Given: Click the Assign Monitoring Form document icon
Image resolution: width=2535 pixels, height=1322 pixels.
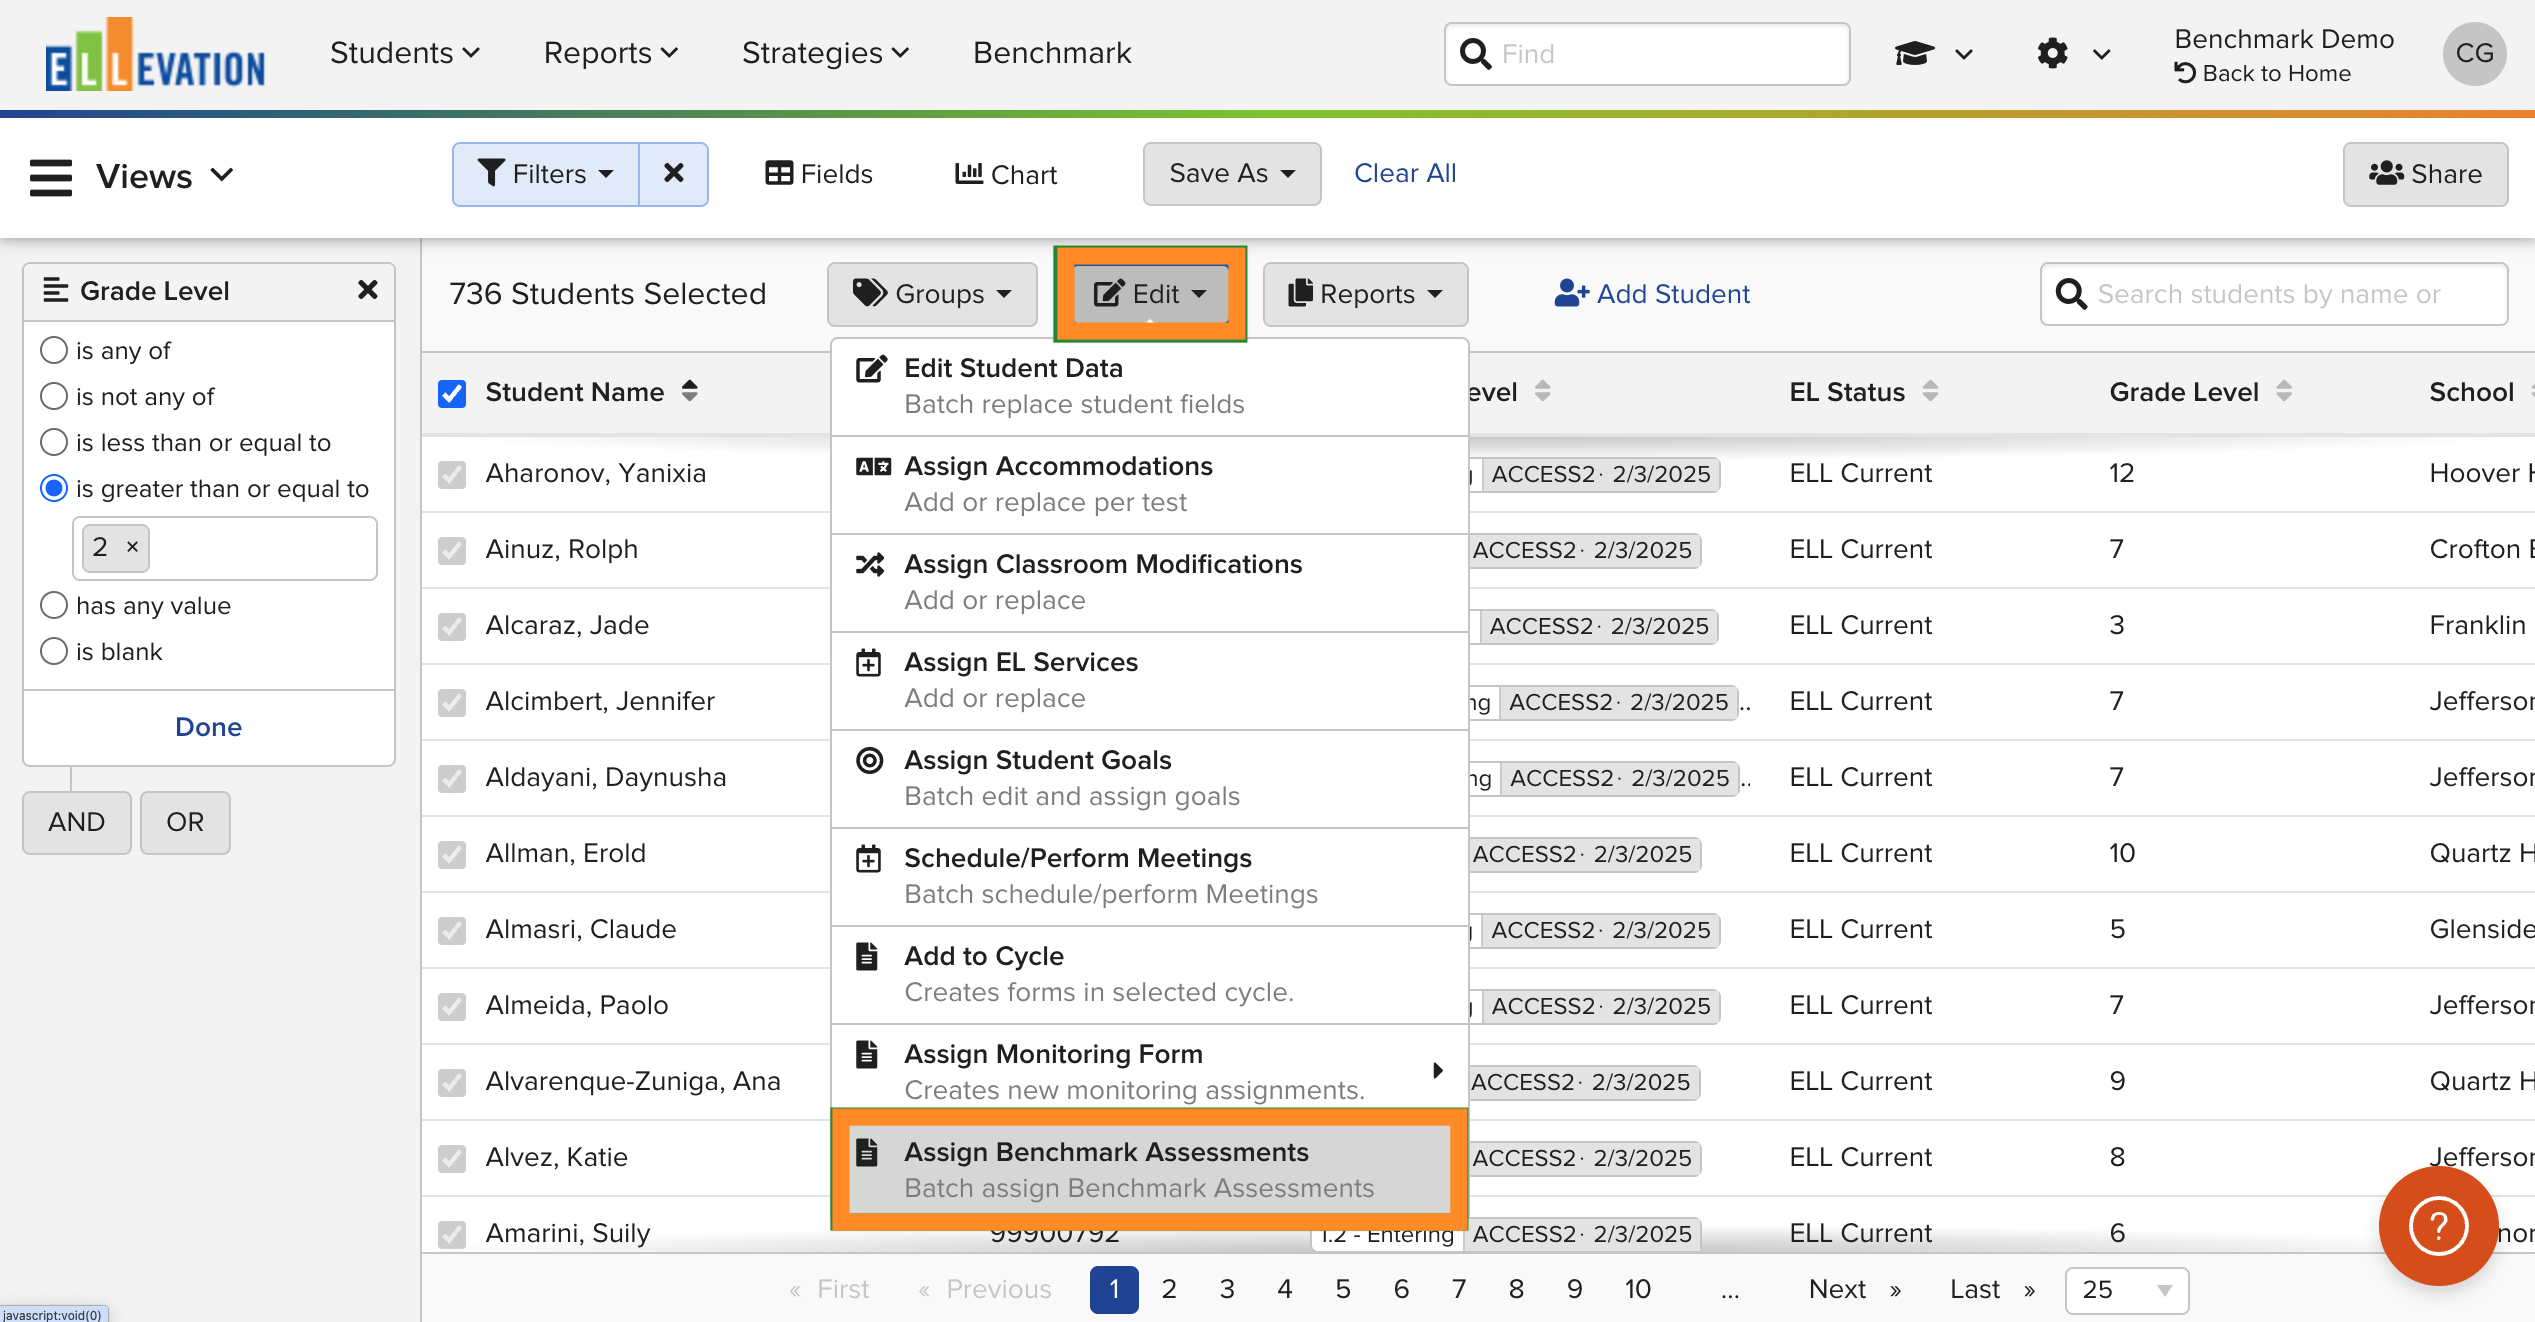Looking at the screenshot, I should 868,1055.
